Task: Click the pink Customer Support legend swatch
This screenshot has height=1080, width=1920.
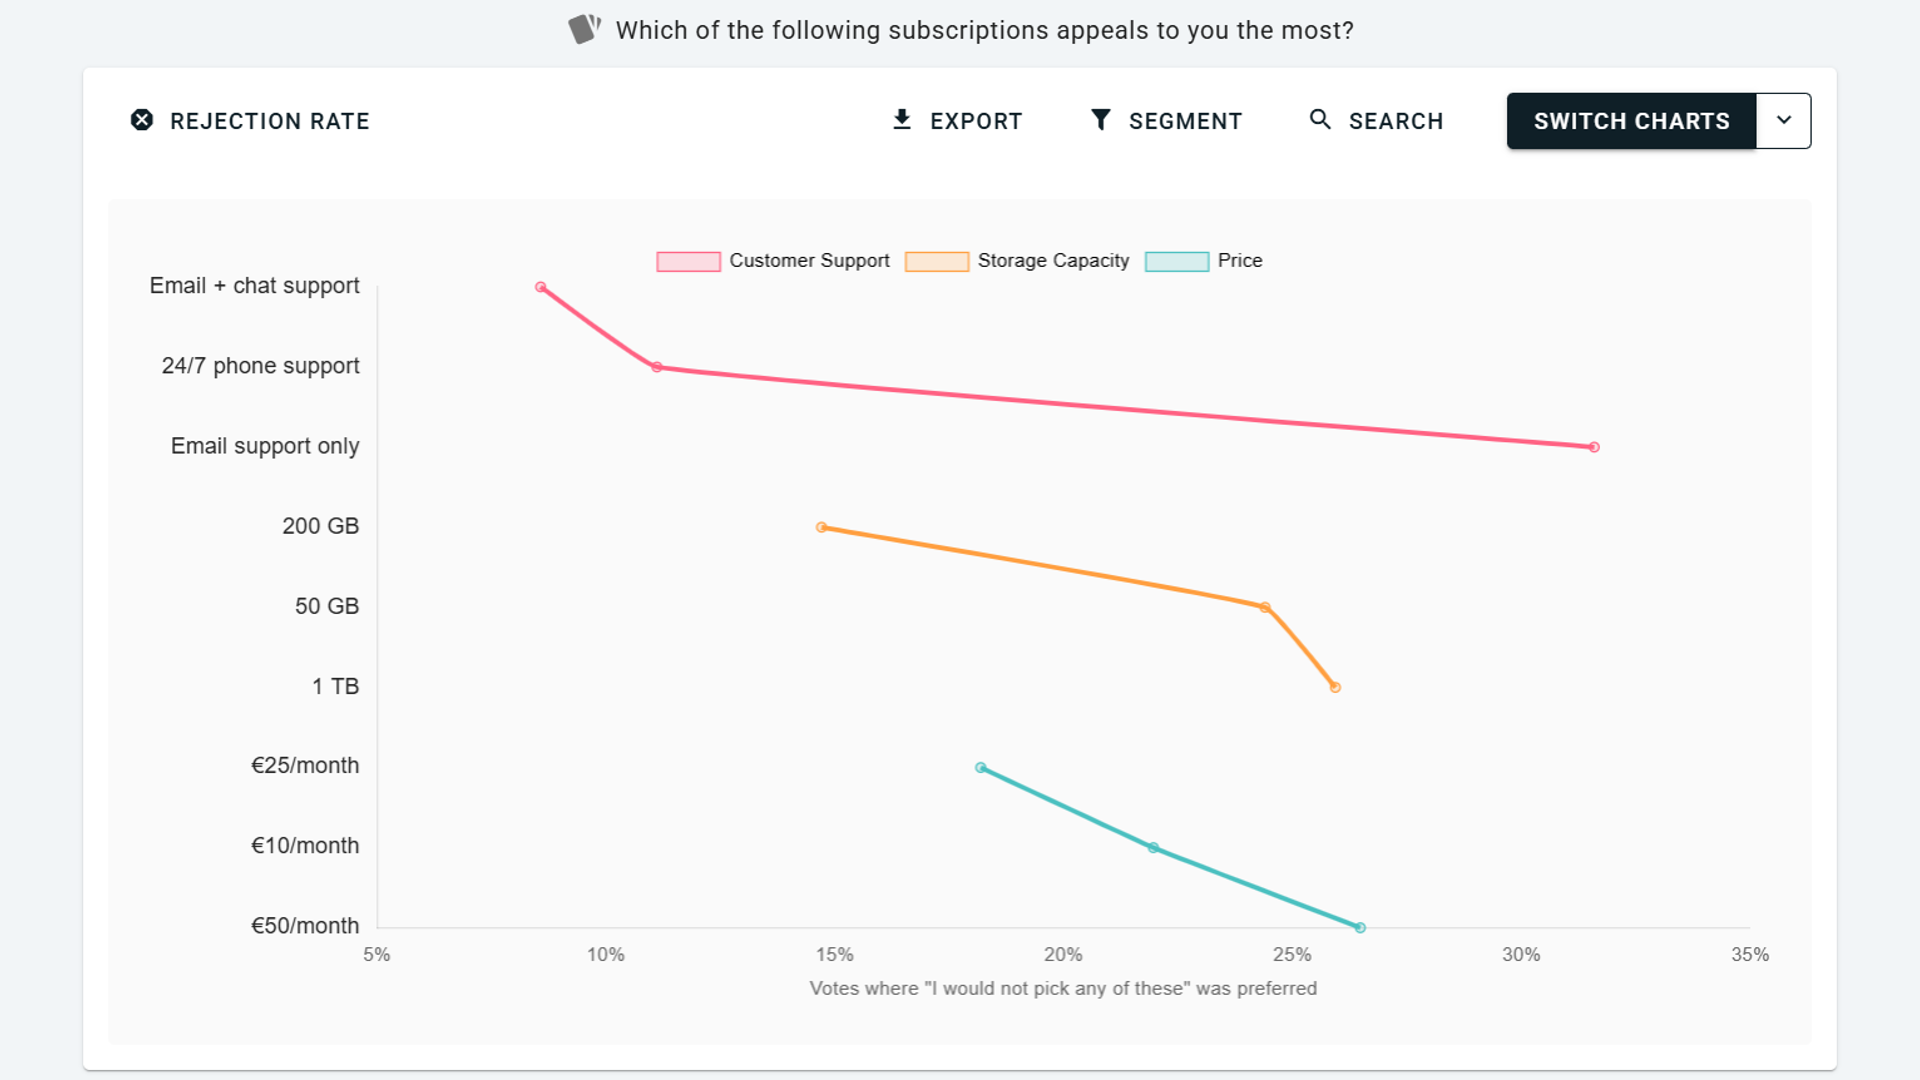Action: pos(688,261)
